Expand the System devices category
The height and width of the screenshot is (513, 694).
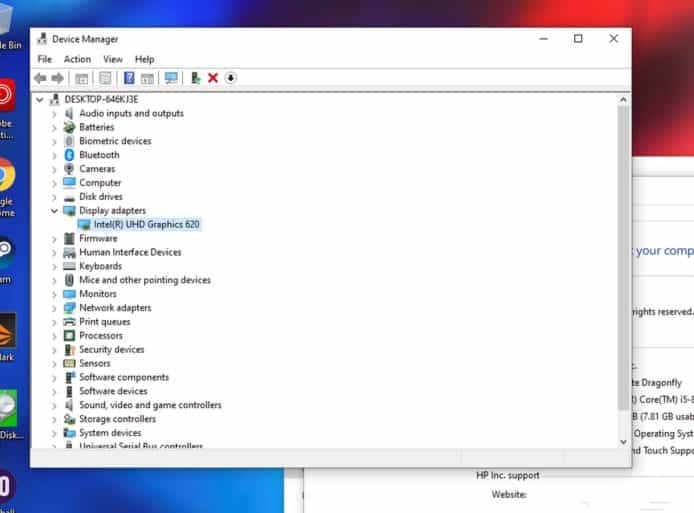(x=54, y=433)
